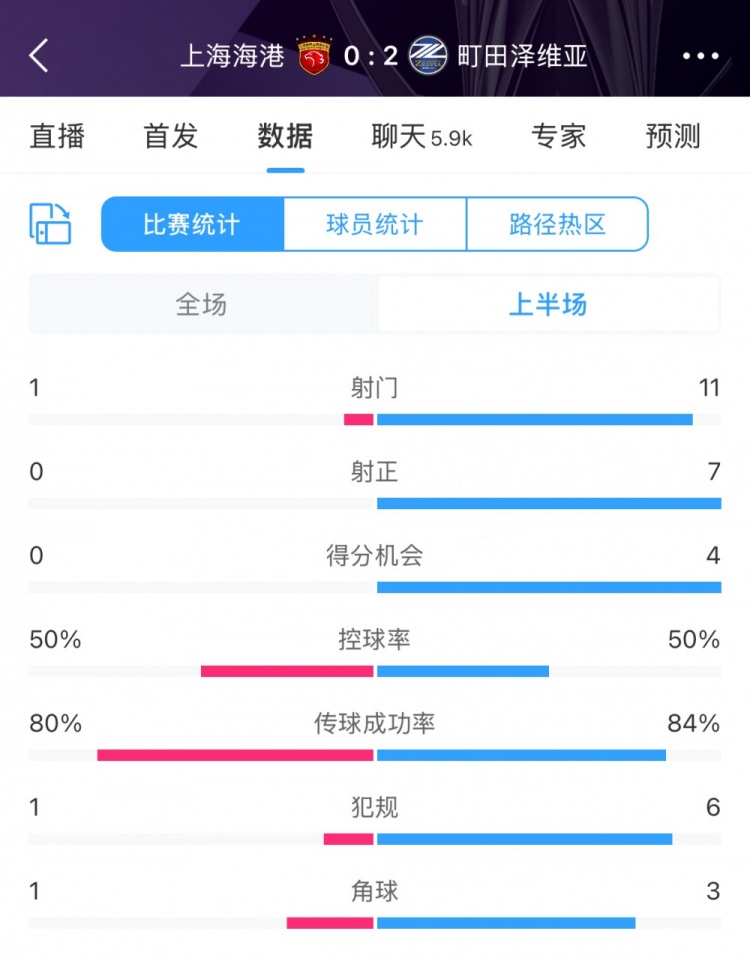The image size is (750, 958).
Task: Click the 射门 shots progress bar
Action: pyautogui.click(x=375, y=419)
